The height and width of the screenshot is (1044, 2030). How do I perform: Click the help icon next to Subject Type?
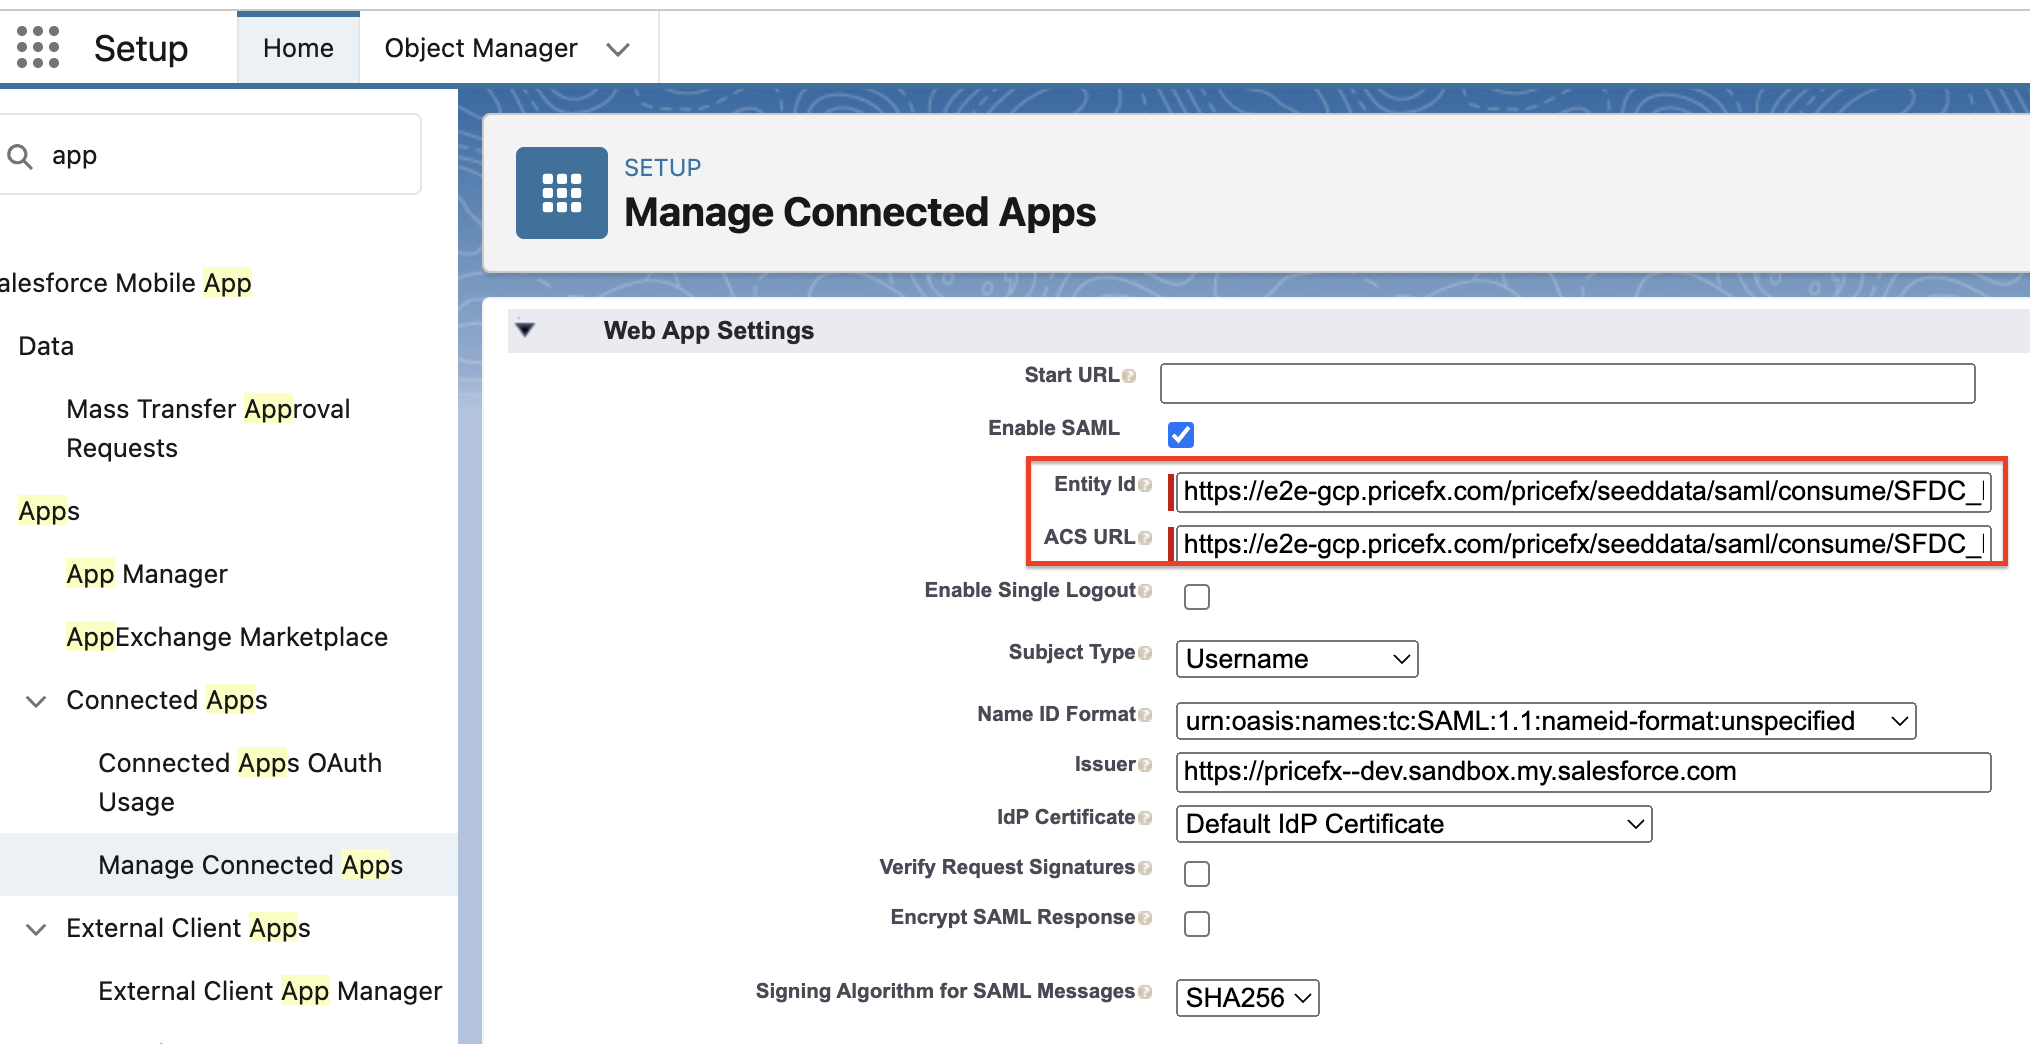click(1145, 653)
